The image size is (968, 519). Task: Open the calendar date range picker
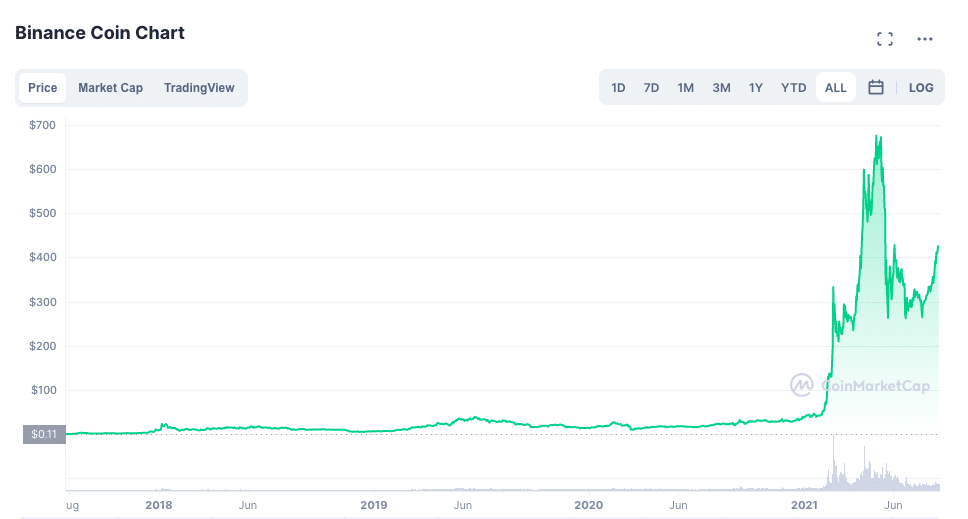(875, 88)
